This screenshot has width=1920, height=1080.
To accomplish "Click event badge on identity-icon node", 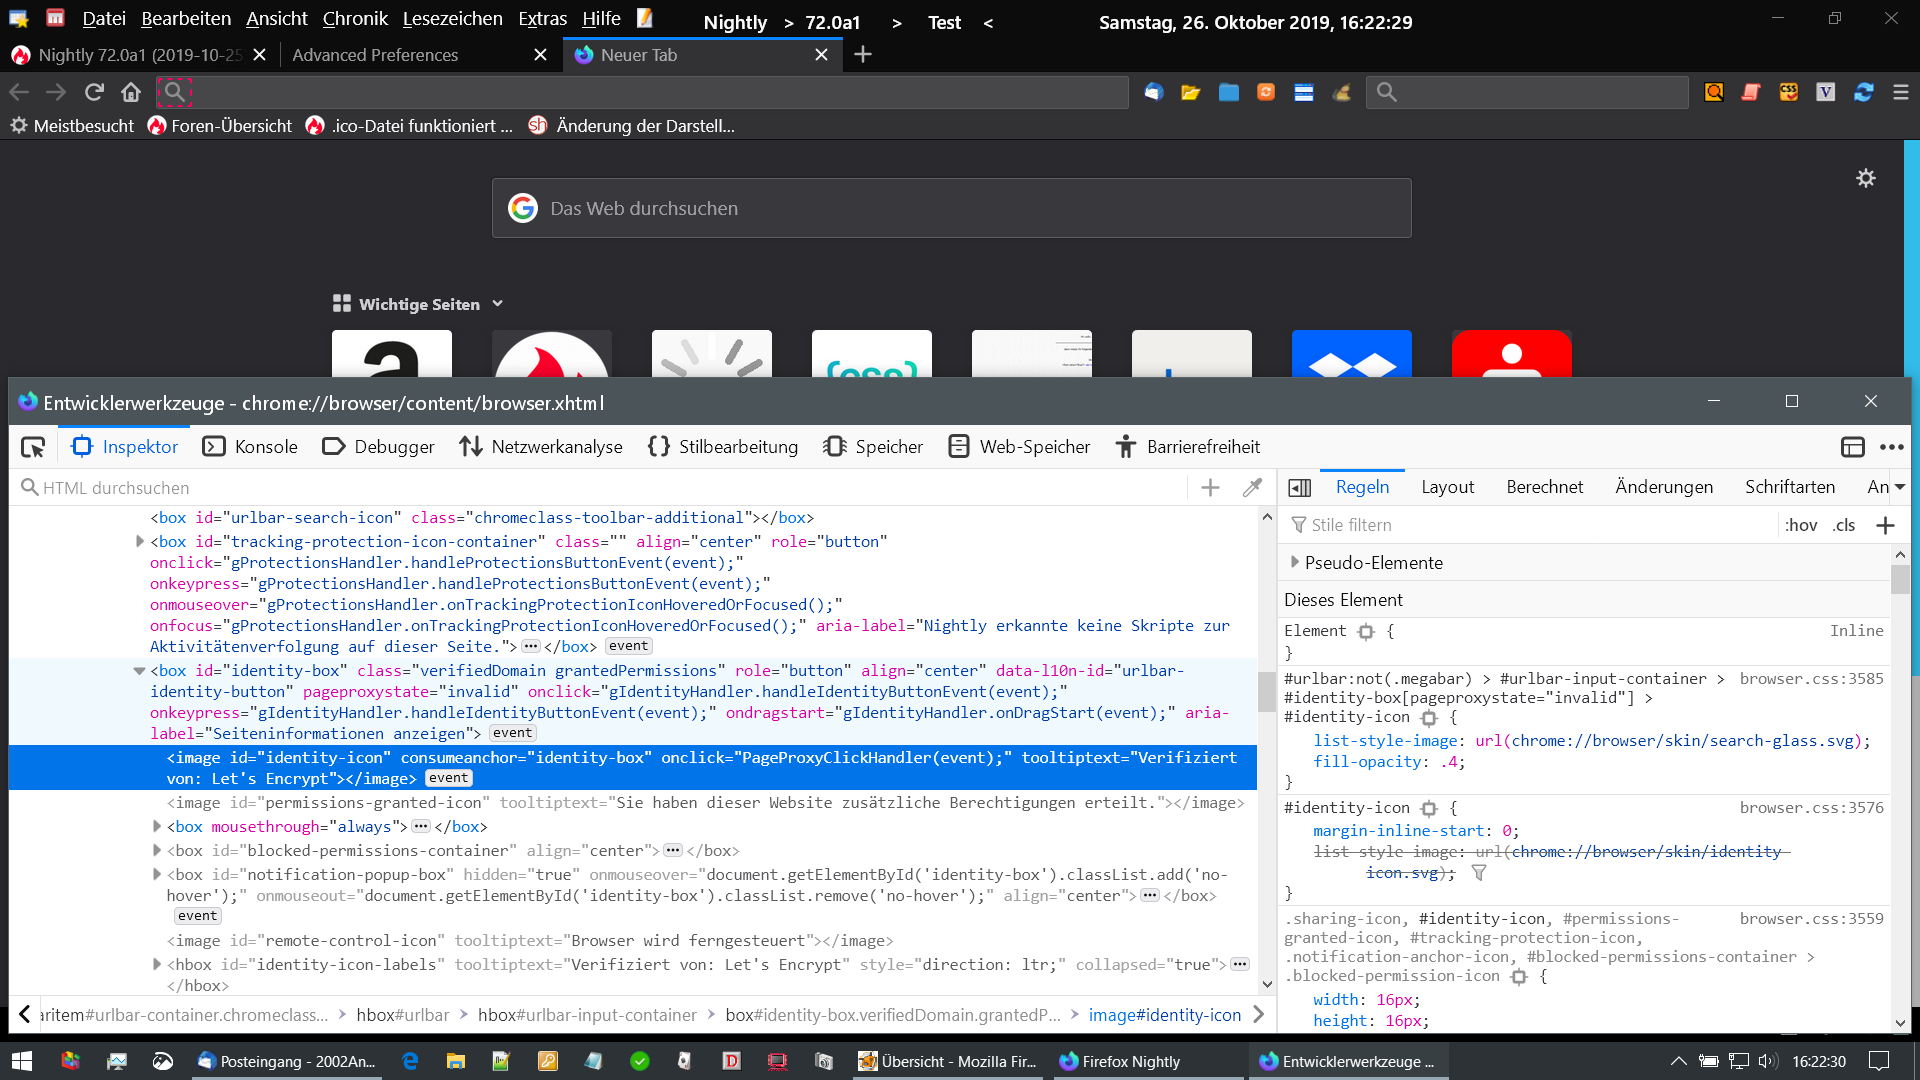I will point(448,779).
